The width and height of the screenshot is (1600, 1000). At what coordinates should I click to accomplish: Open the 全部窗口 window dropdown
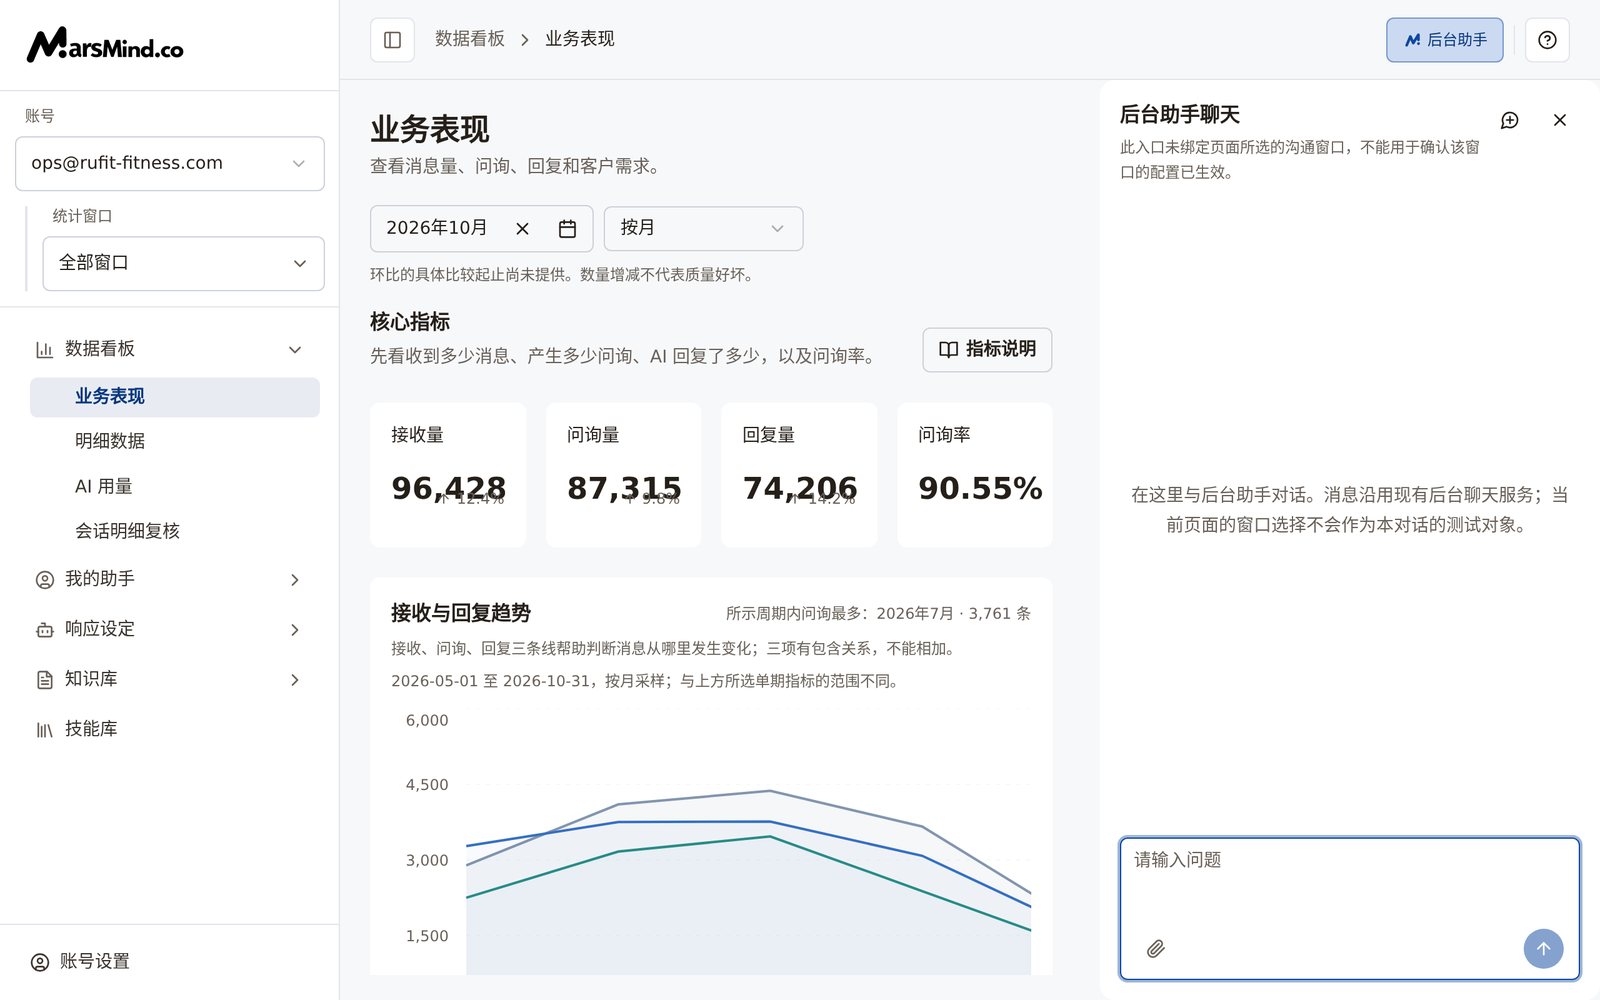(x=184, y=263)
